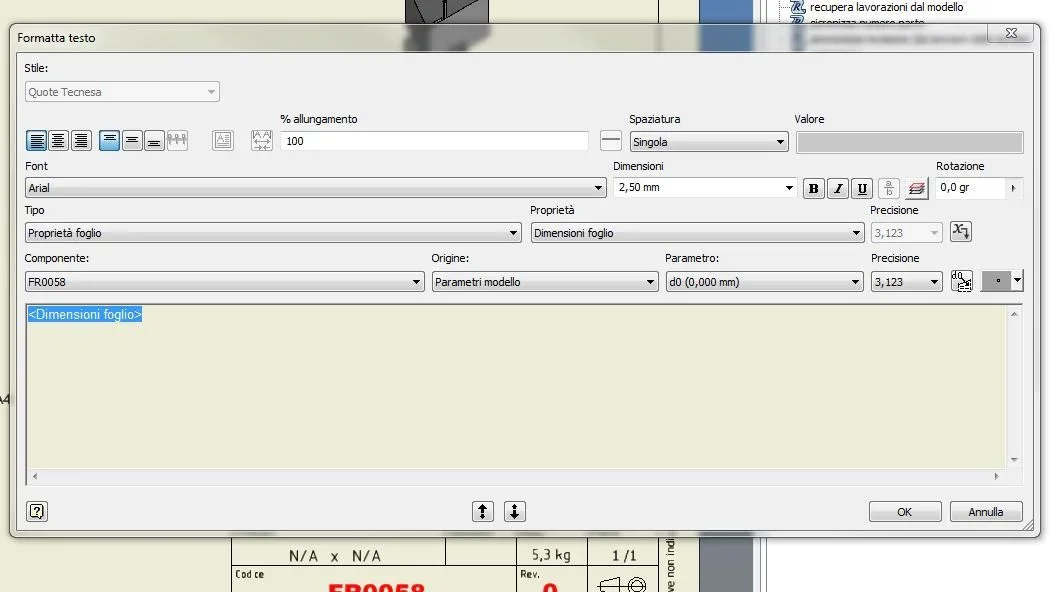Click the line spacing icon before Spaziatura
The width and height of the screenshot is (1049, 592).
pyautogui.click(x=610, y=140)
